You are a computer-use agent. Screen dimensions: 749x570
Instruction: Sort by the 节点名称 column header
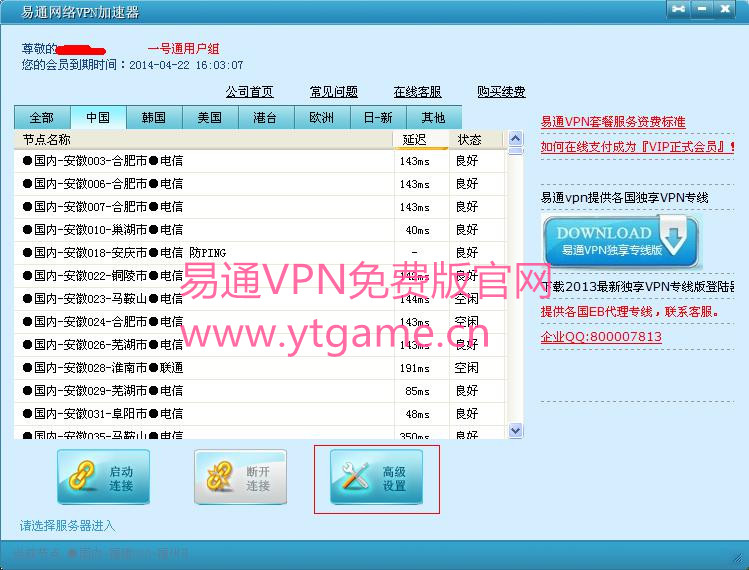click(x=204, y=140)
